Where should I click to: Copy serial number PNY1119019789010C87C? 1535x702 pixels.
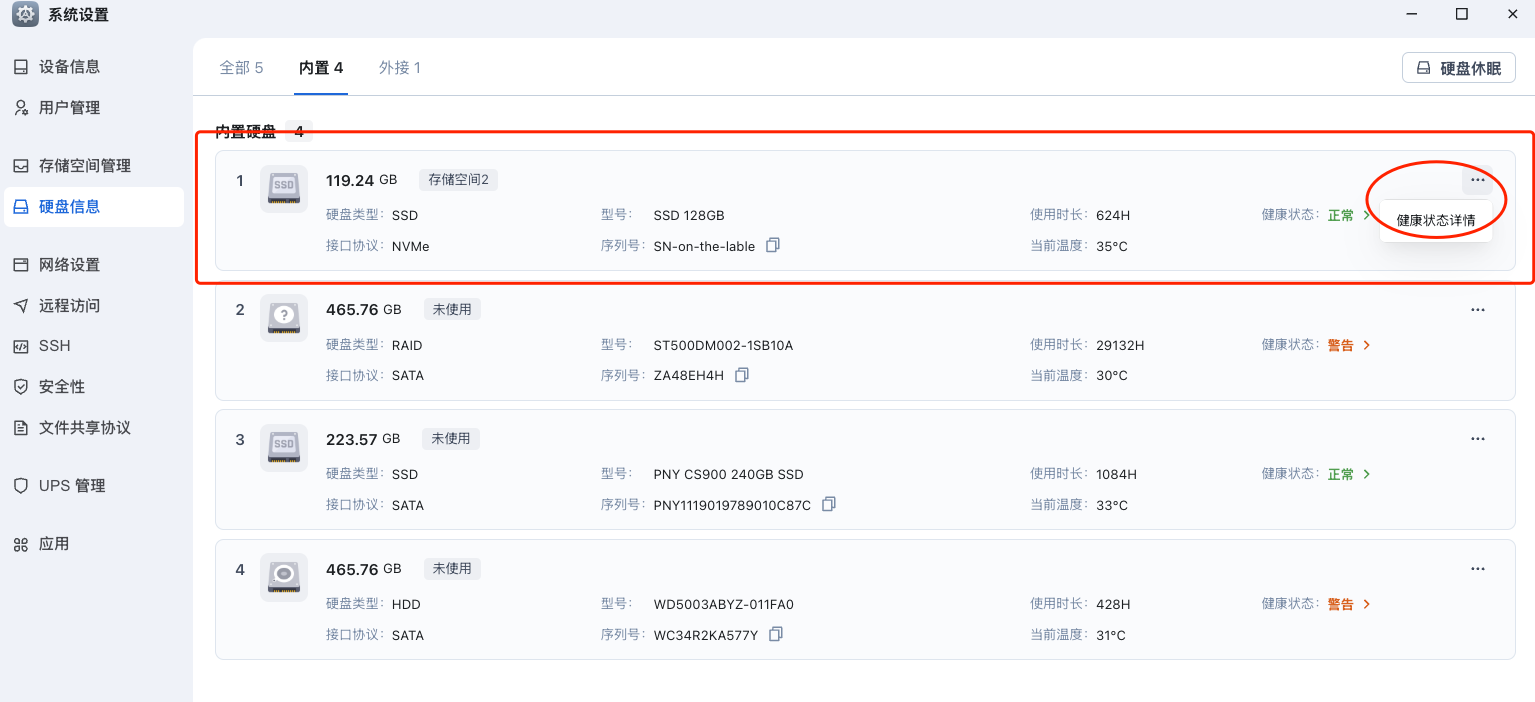point(828,505)
